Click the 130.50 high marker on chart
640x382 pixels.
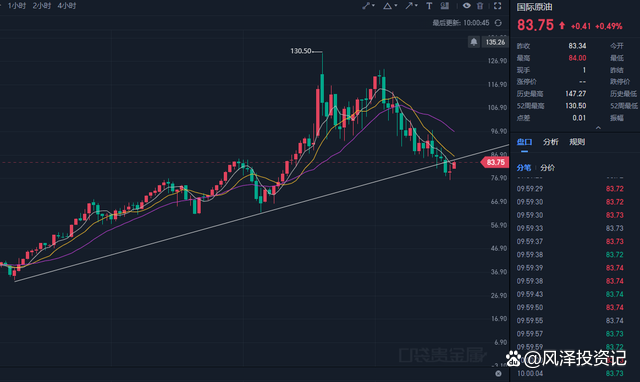pos(301,51)
